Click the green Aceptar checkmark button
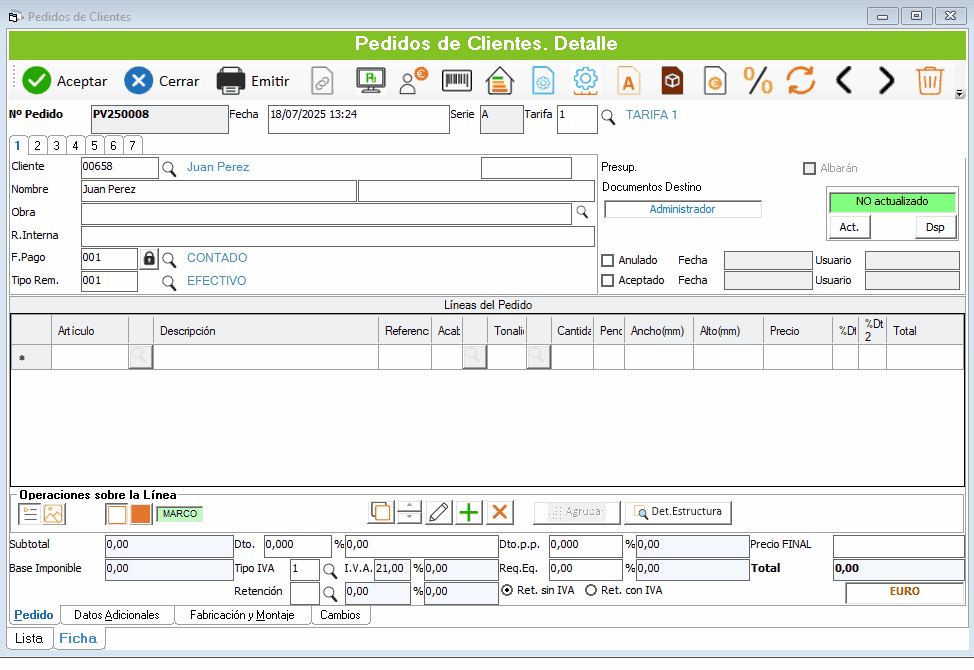The height and width of the screenshot is (670, 974). 37,81
